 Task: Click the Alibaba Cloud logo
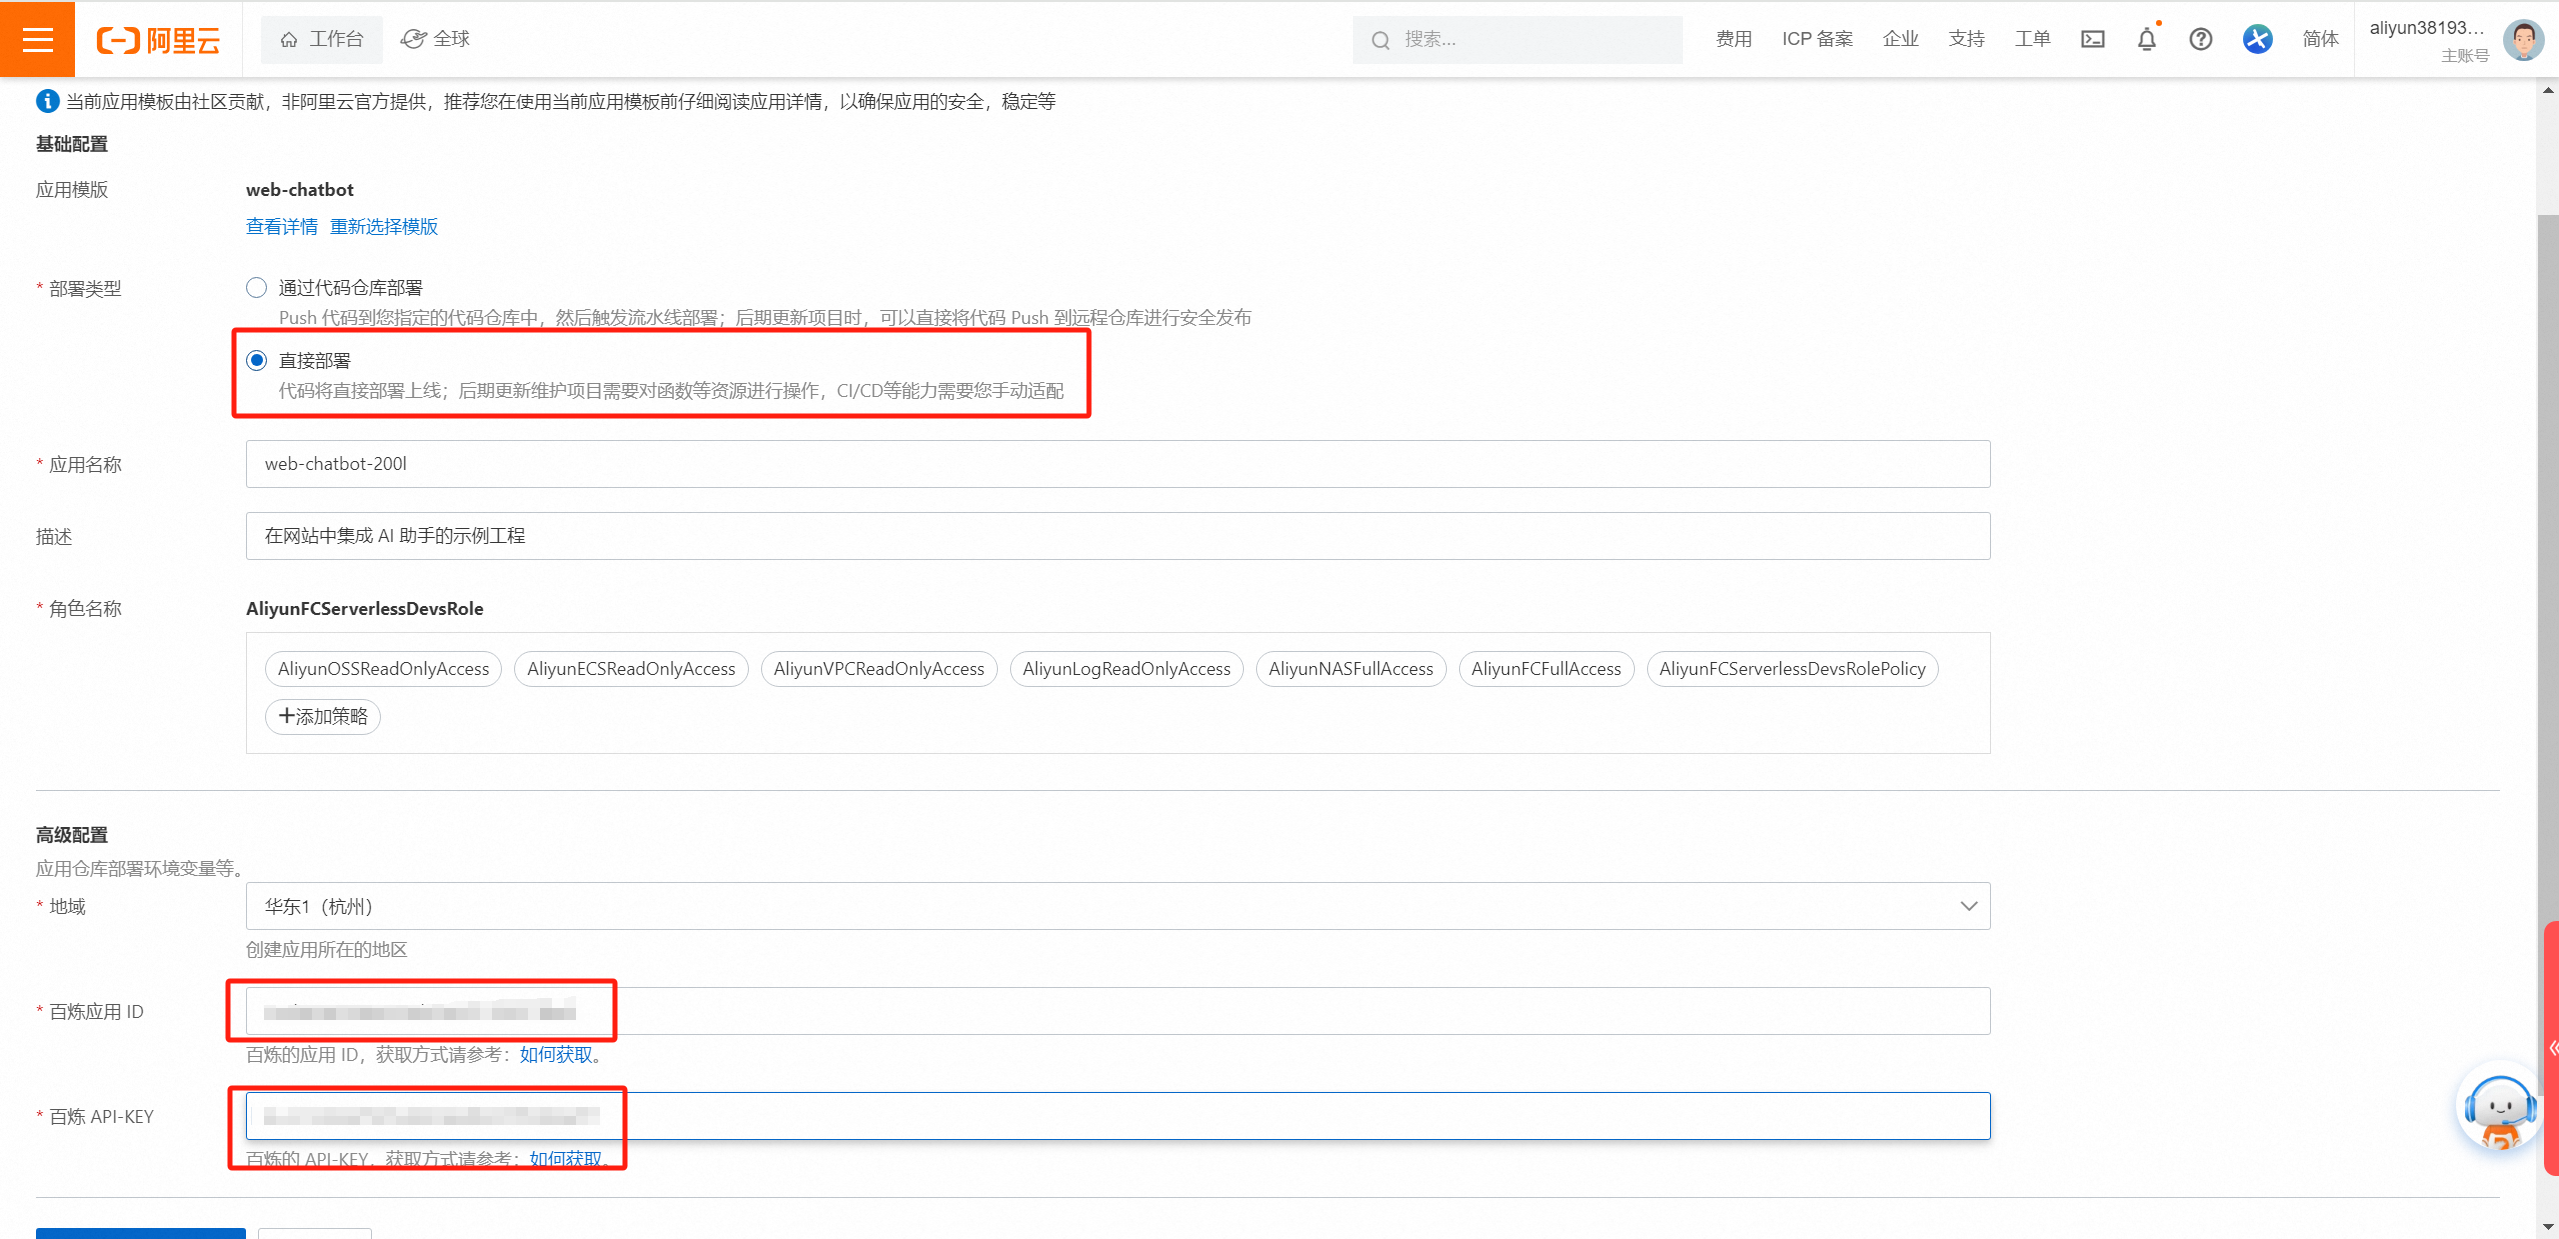(158, 40)
